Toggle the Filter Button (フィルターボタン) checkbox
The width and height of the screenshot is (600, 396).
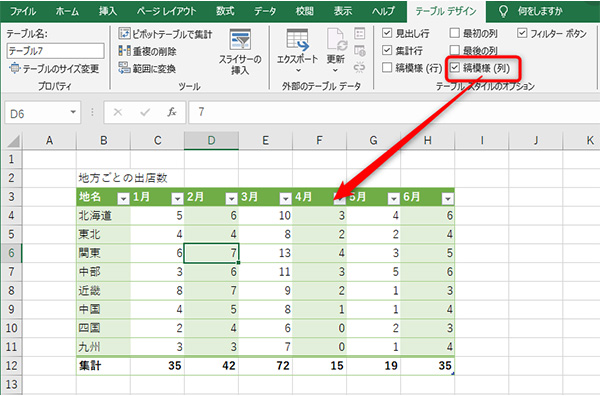pos(522,33)
